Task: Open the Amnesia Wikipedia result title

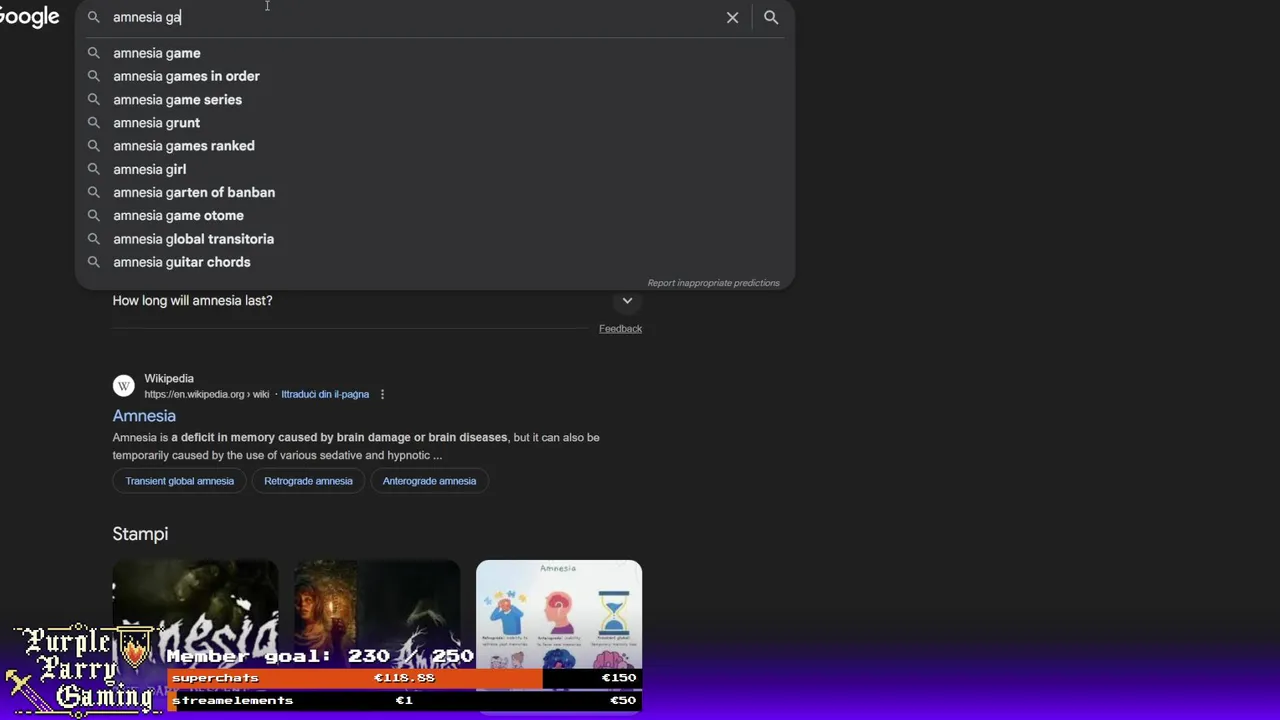Action: point(144,416)
